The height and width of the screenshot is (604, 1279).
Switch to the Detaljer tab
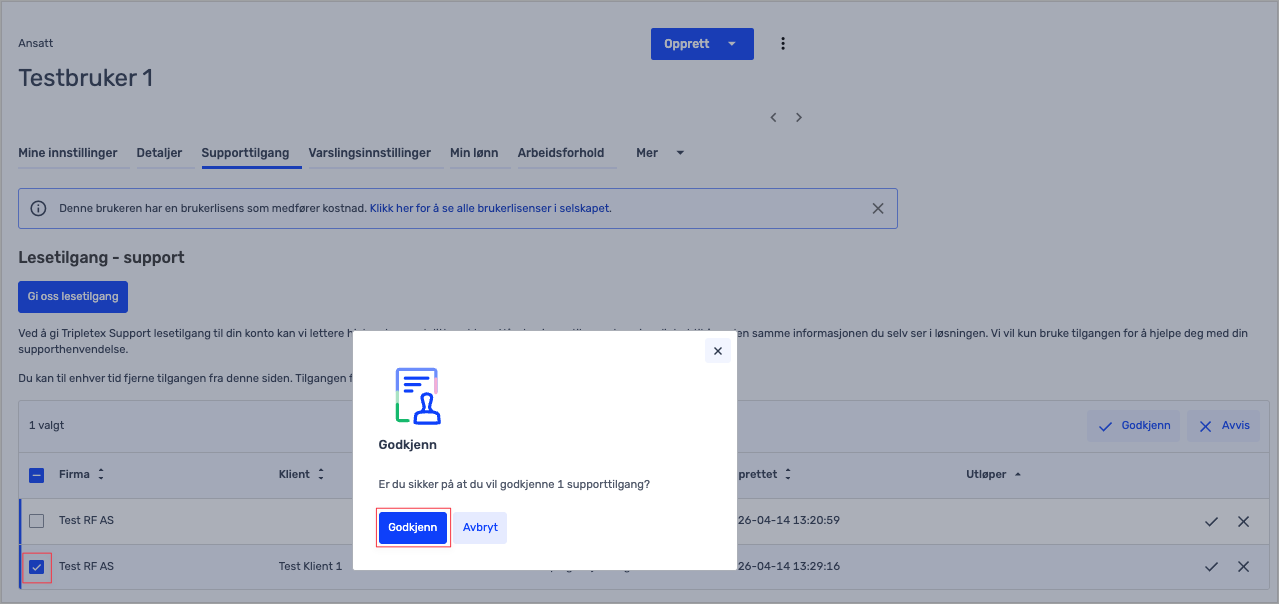point(159,153)
